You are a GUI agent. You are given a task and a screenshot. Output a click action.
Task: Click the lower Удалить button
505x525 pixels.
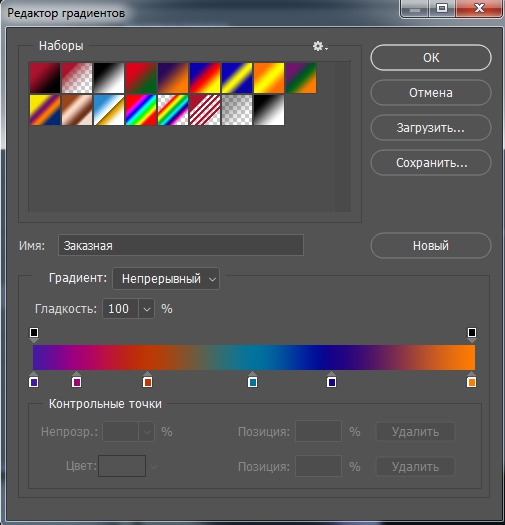pyautogui.click(x=416, y=467)
